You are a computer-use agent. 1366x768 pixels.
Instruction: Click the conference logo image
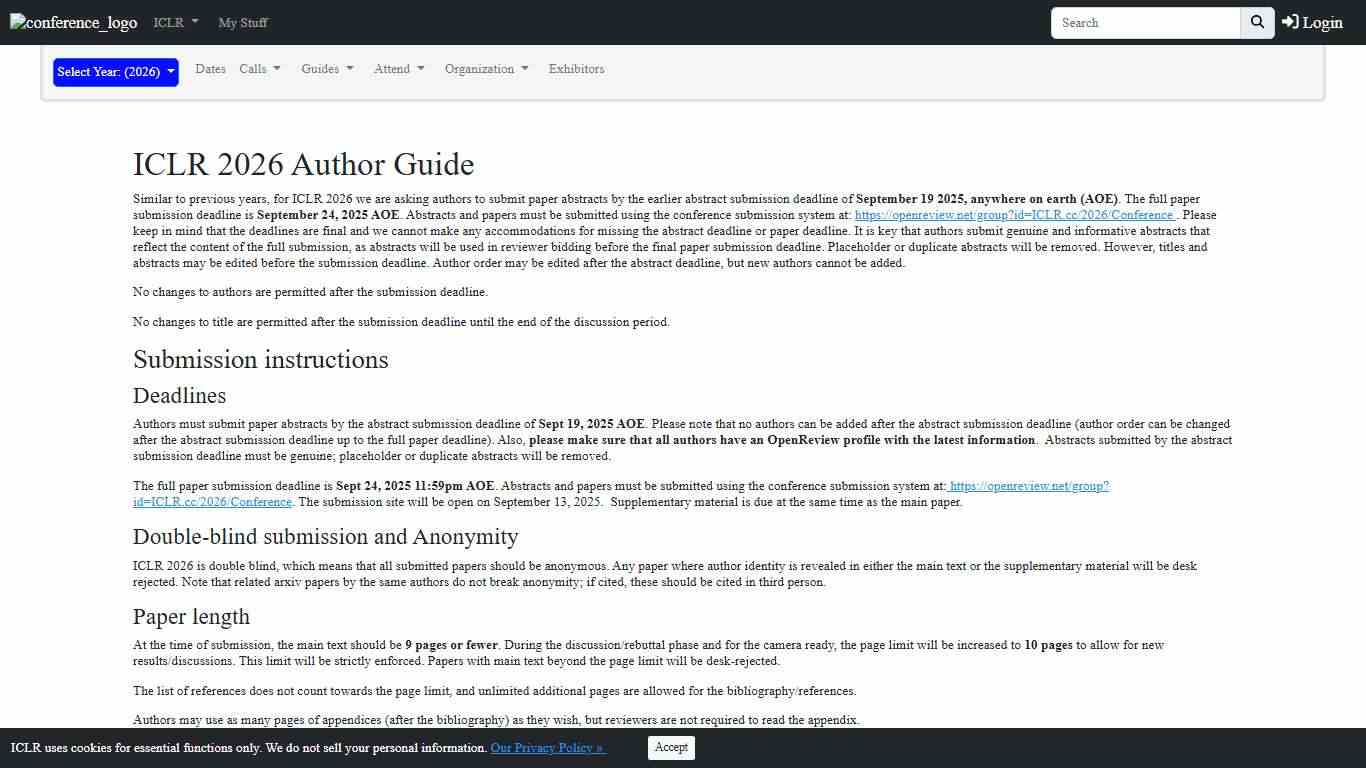pyautogui.click(x=72, y=22)
